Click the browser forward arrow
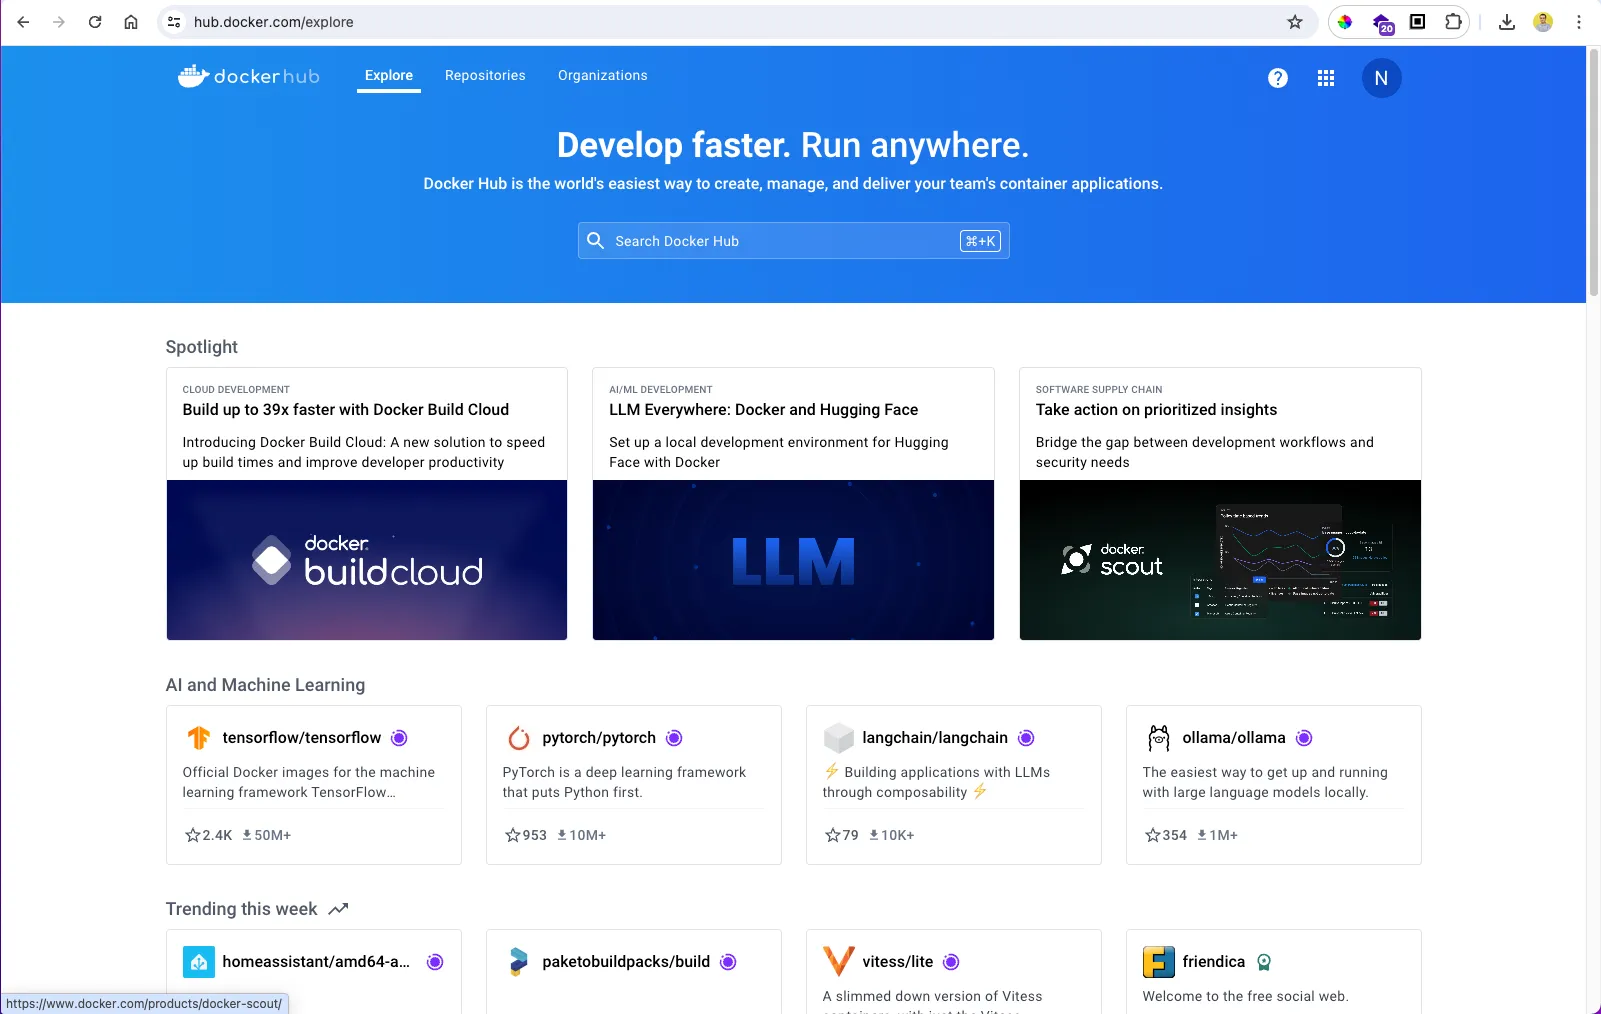 (x=59, y=22)
